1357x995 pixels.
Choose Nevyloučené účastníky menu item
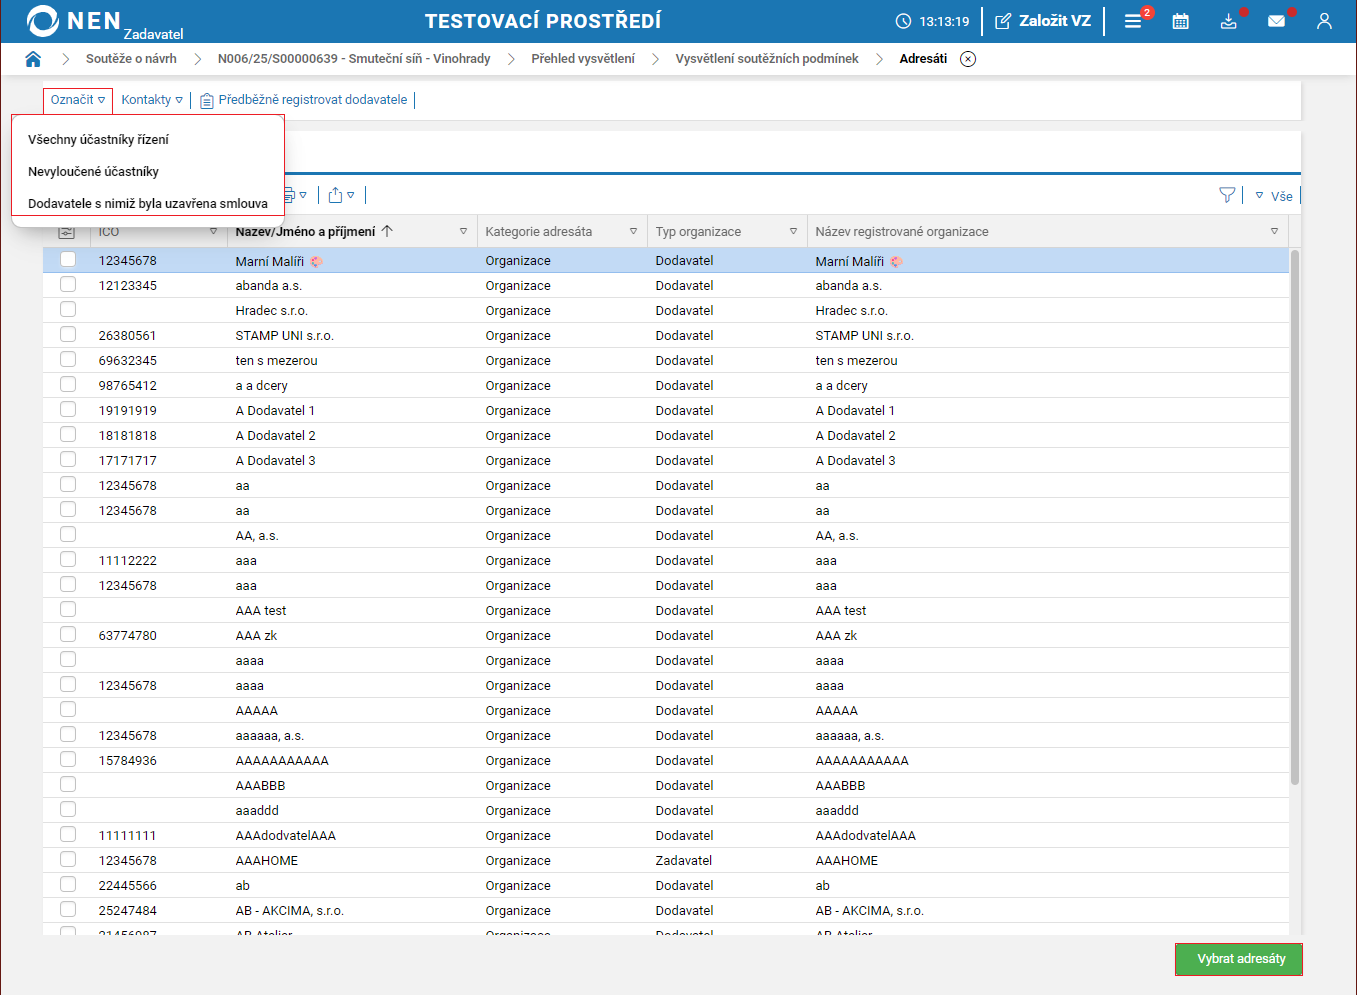pyautogui.click(x=93, y=172)
